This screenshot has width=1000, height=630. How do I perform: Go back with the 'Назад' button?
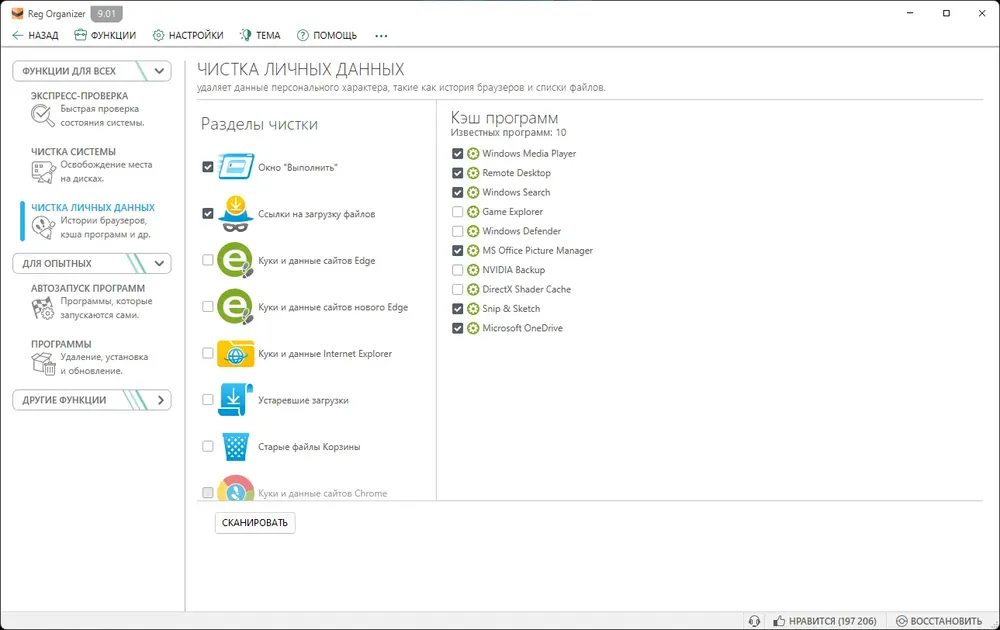point(35,36)
